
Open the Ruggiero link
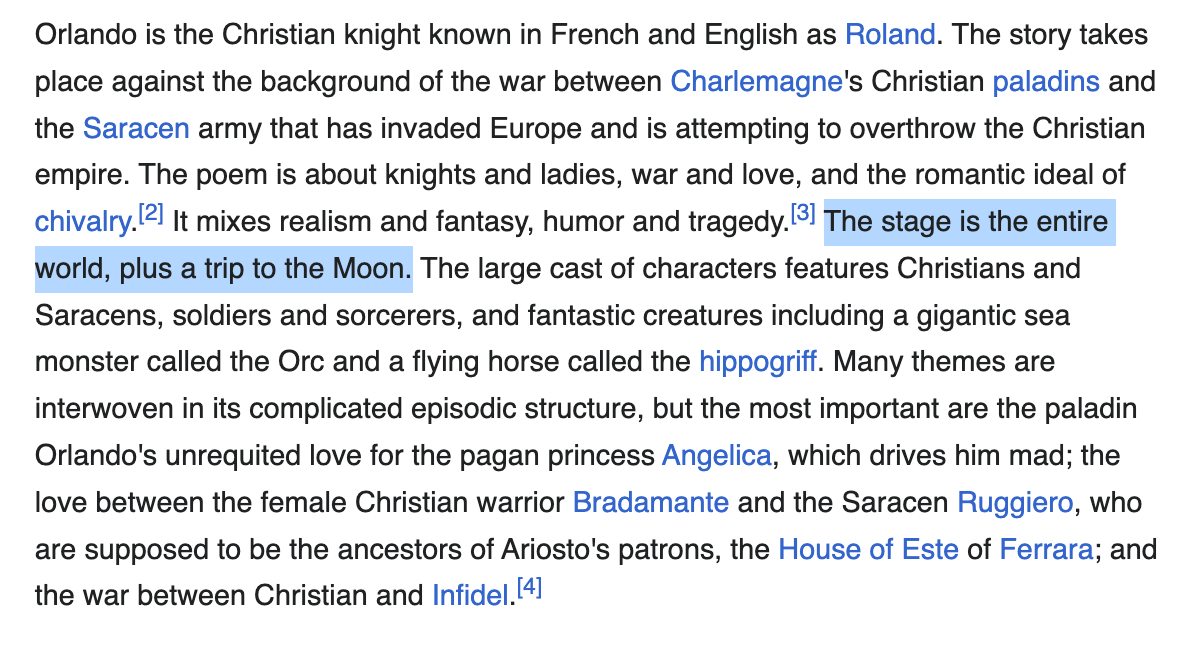coord(1014,502)
